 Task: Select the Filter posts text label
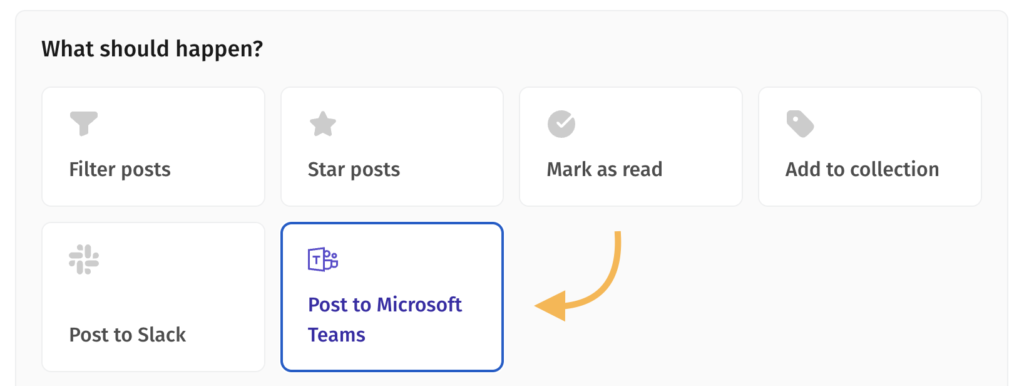coord(120,170)
